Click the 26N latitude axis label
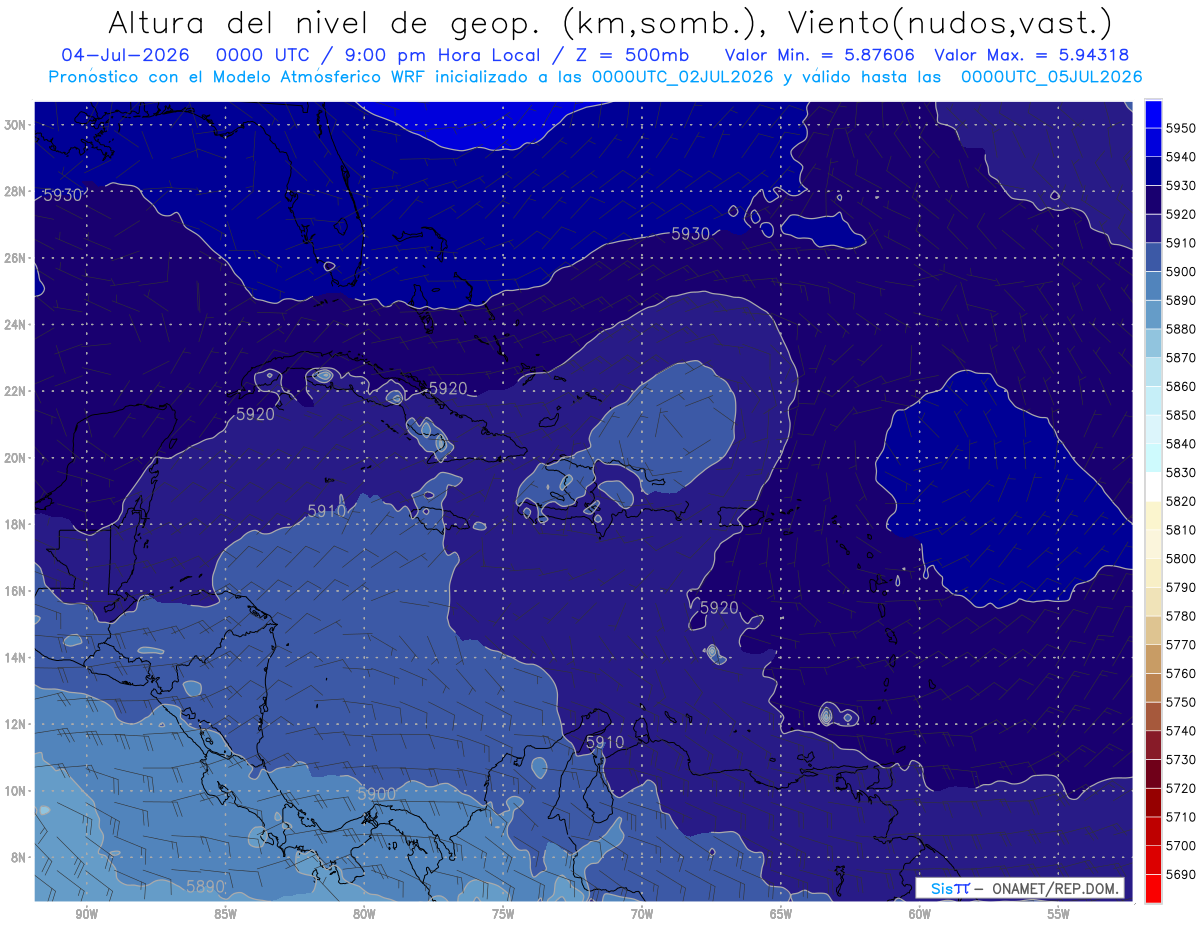1200x927 pixels. coord(16,258)
